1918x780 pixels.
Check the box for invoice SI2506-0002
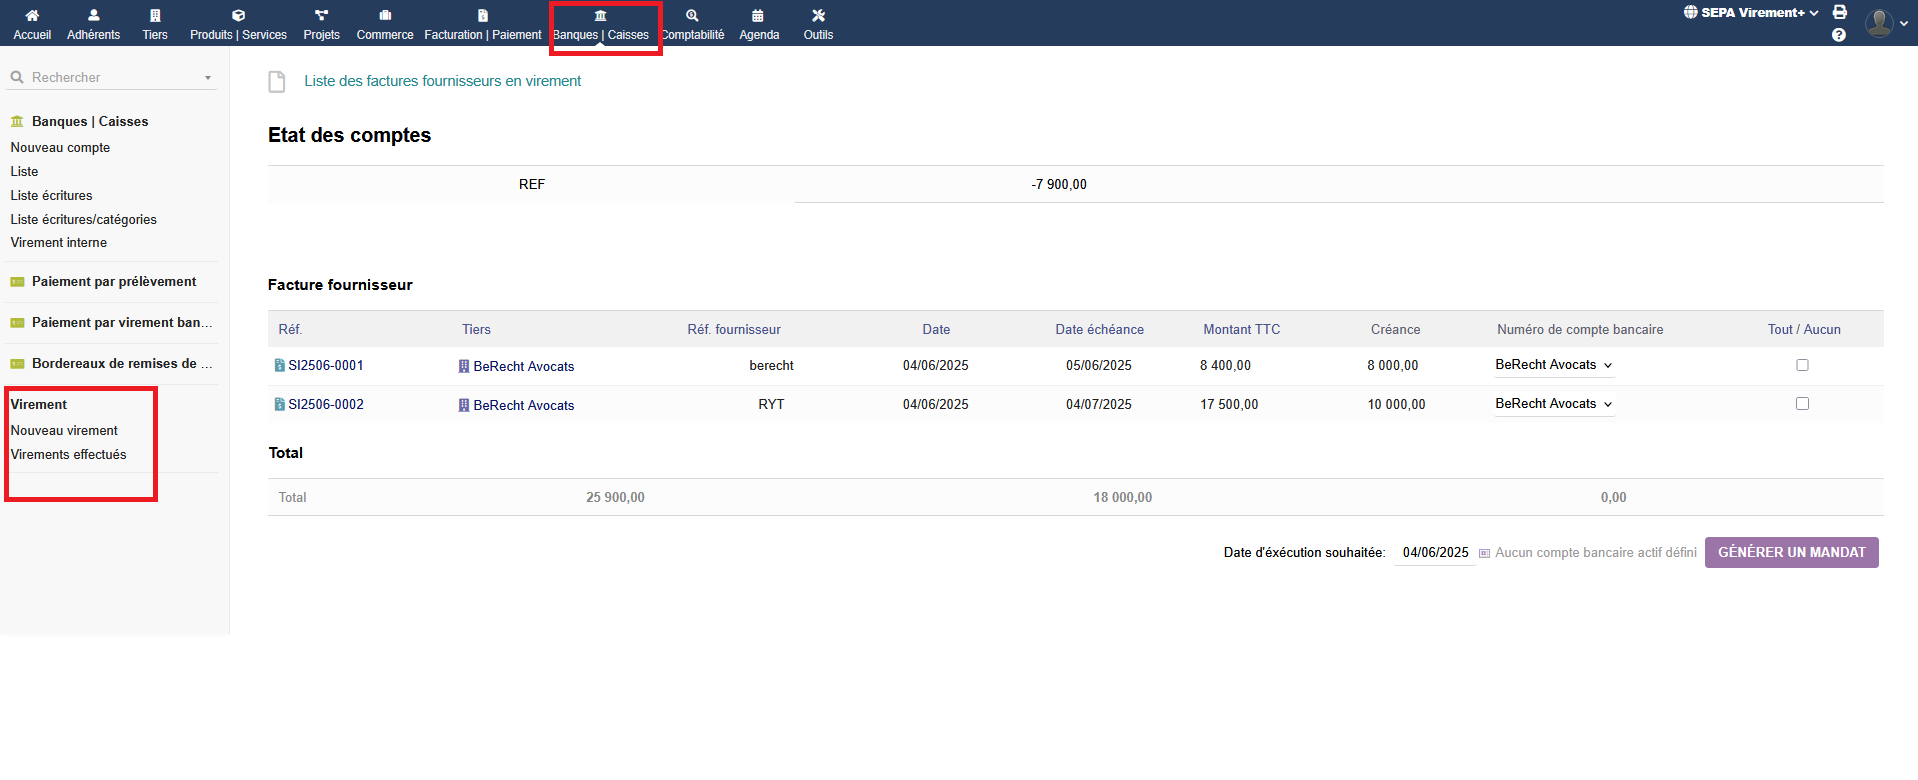click(x=1802, y=404)
